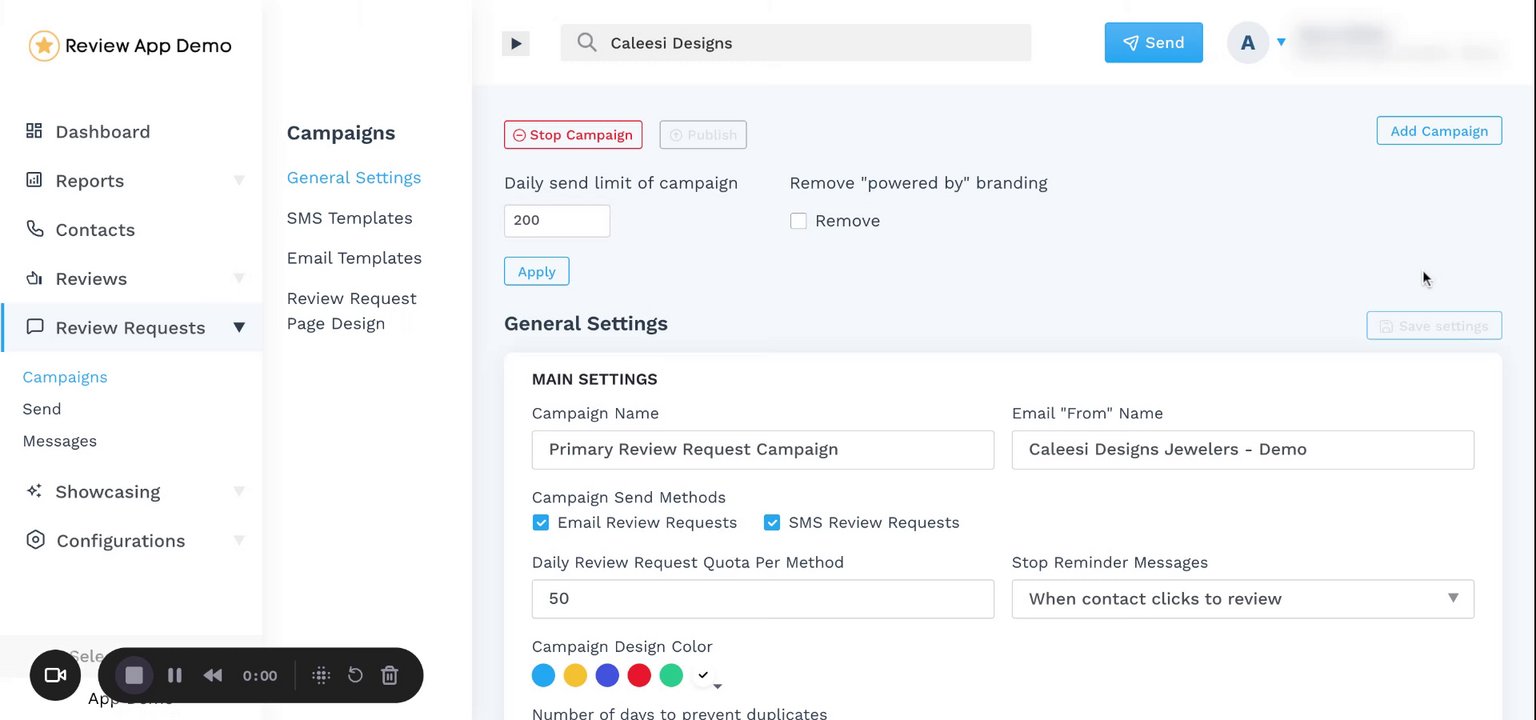Delete recording using trash icon
Viewport: 1536px width, 720px height.
[x=390, y=676]
